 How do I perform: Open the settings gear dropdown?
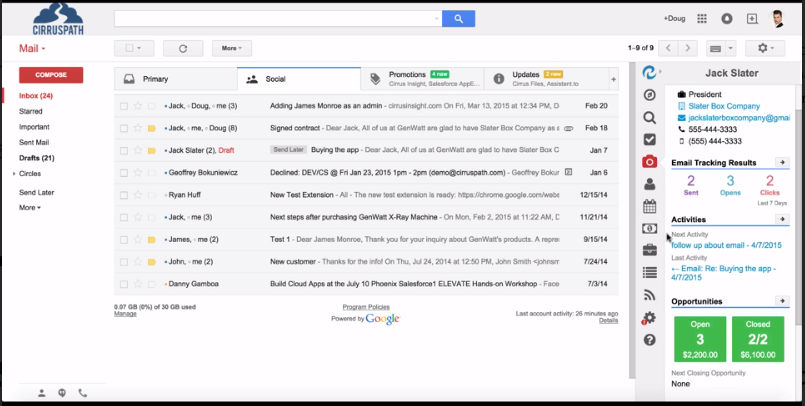point(765,48)
